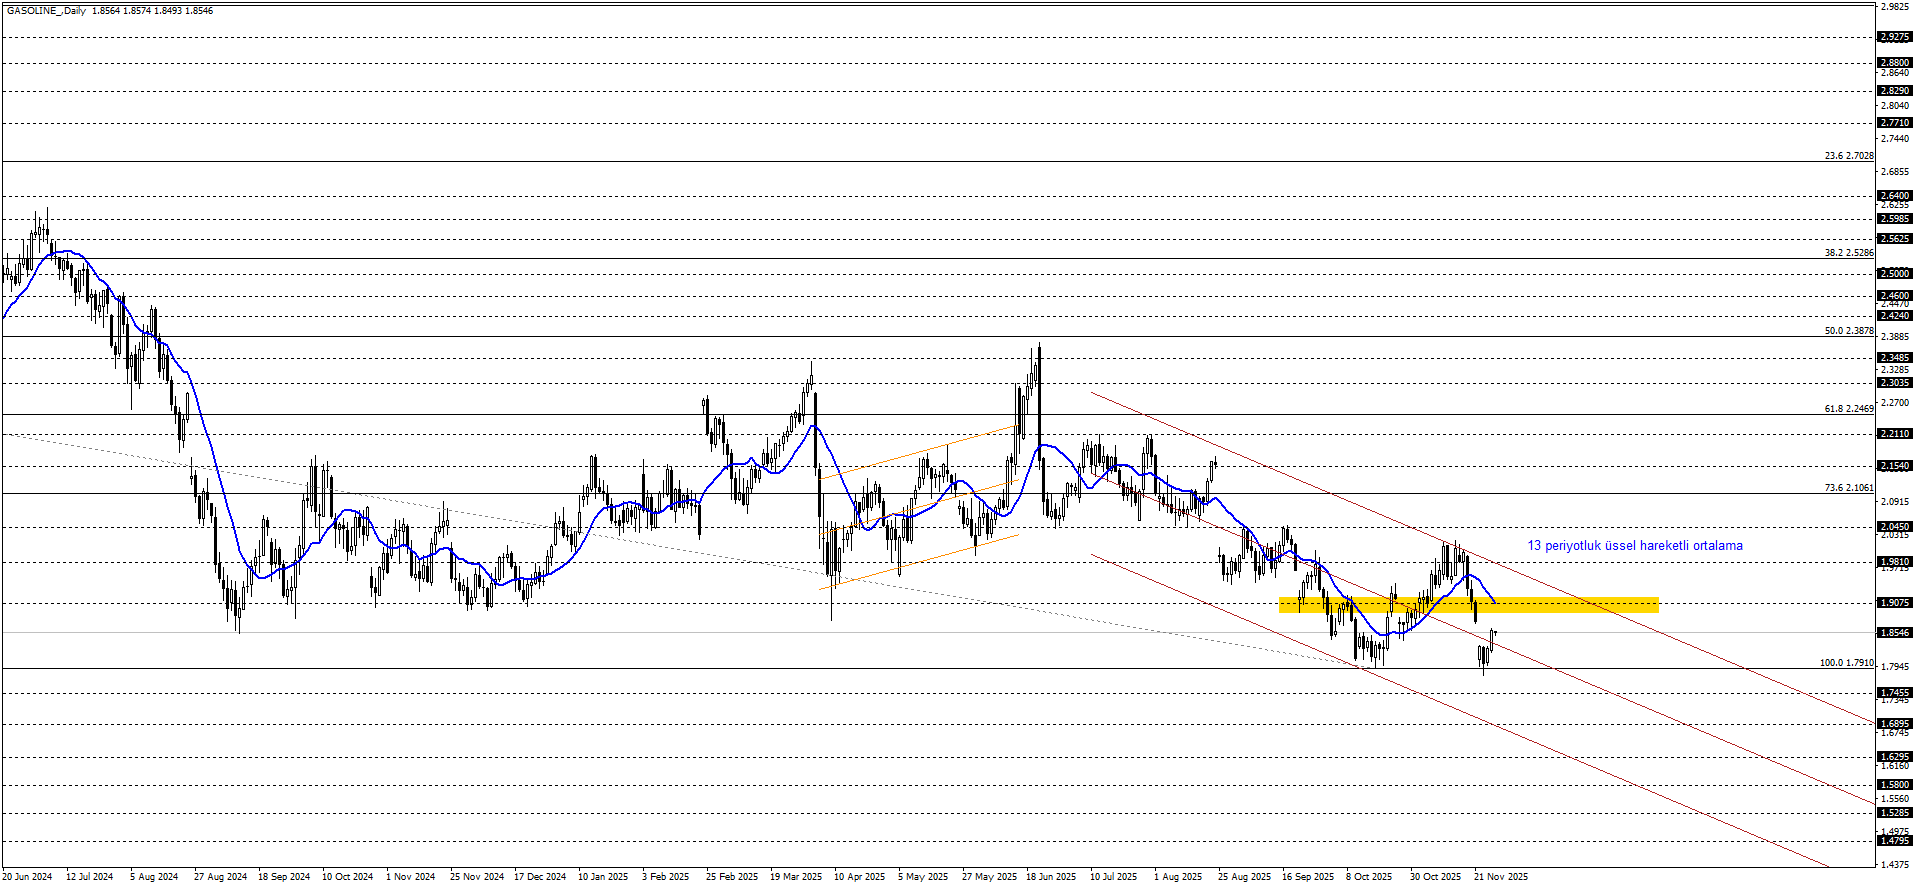
Task: Select the 38.2 2.5286 Fibonacci level label
Action: coord(1848,253)
